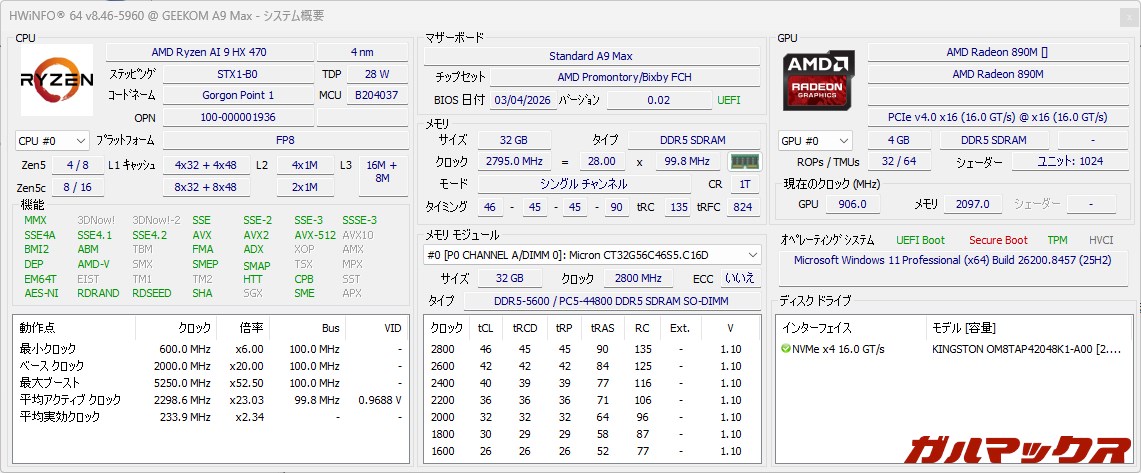Open the CPU #0 selector dropdown

point(52,140)
